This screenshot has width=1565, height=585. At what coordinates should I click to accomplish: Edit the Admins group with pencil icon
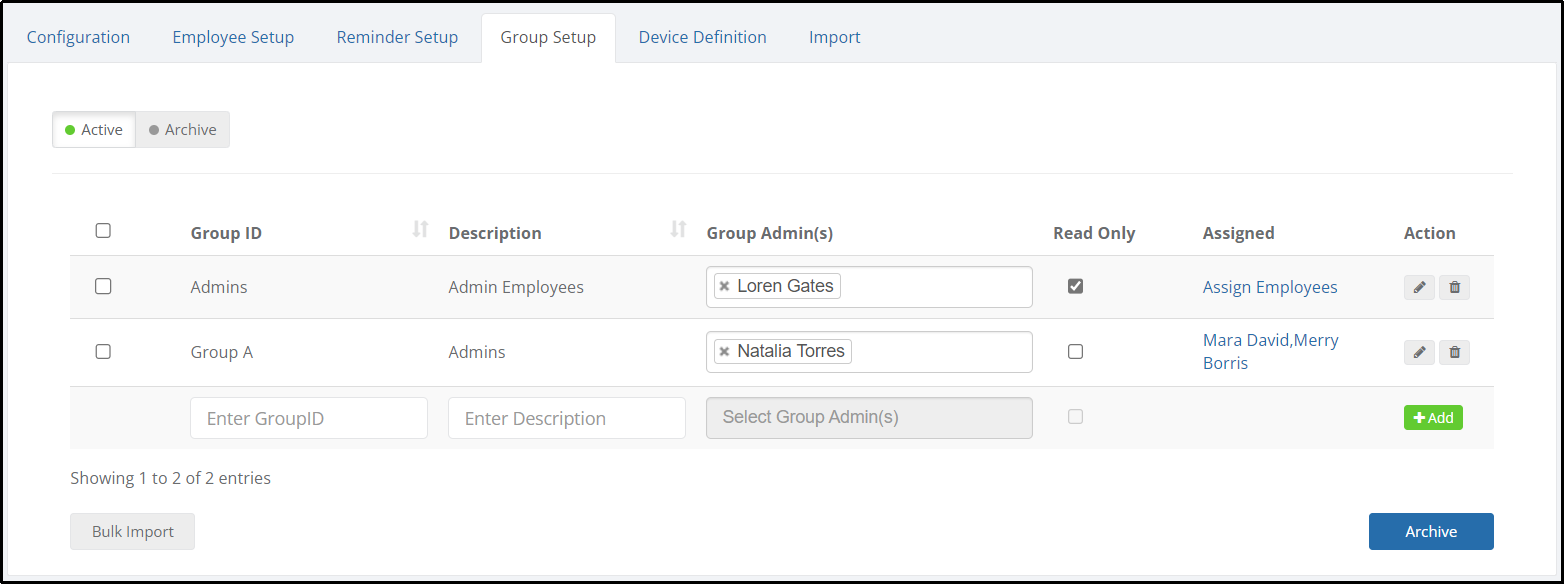point(1419,287)
